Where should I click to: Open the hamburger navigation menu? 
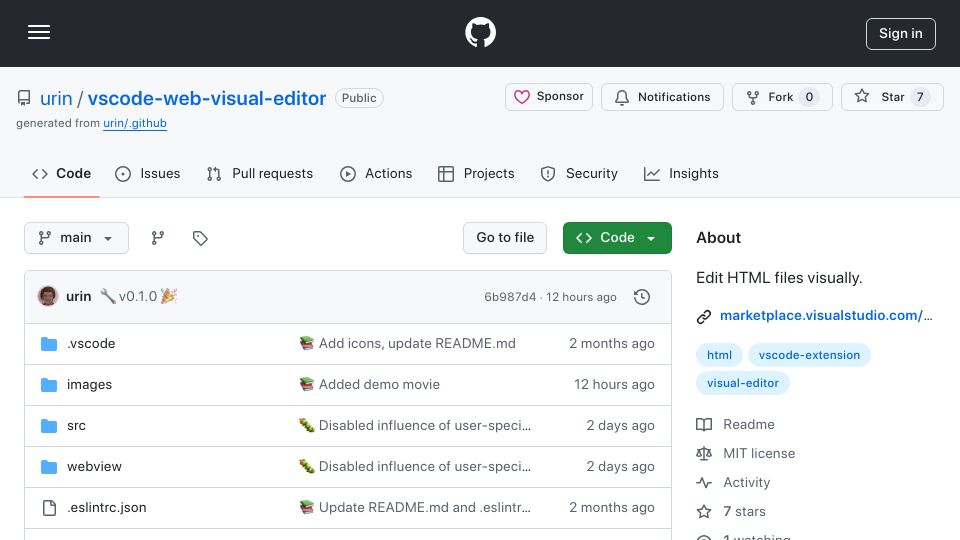pyautogui.click(x=39, y=32)
